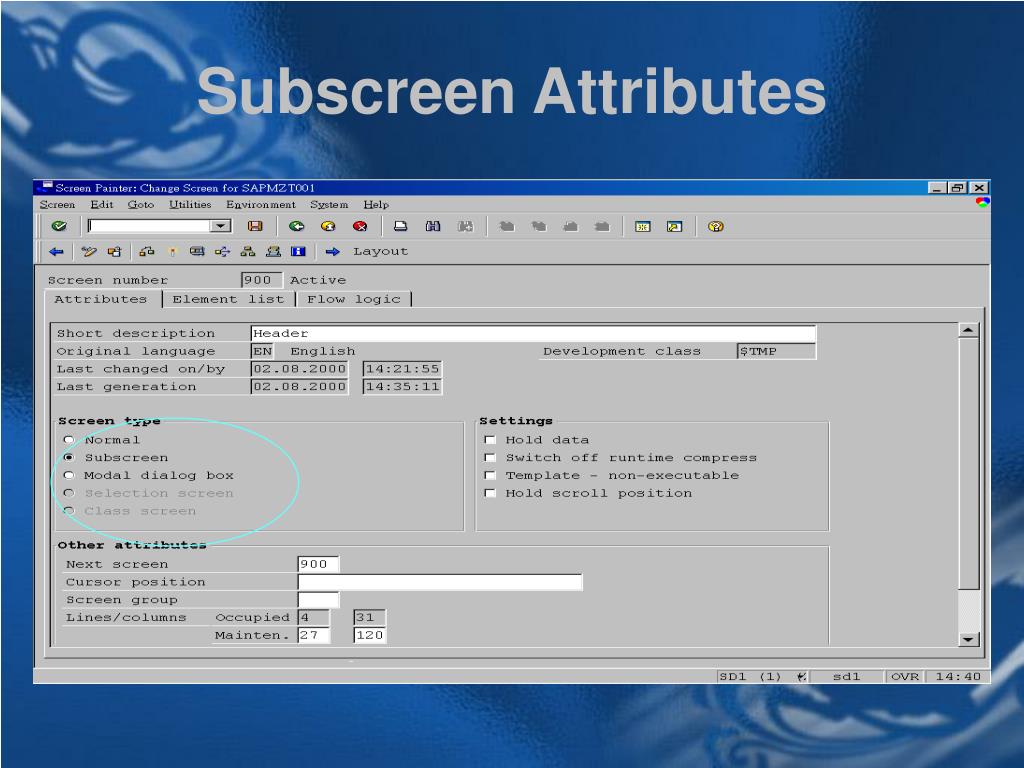
Task: Switch to the Element list tab
Action: pyautogui.click(x=228, y=299)
